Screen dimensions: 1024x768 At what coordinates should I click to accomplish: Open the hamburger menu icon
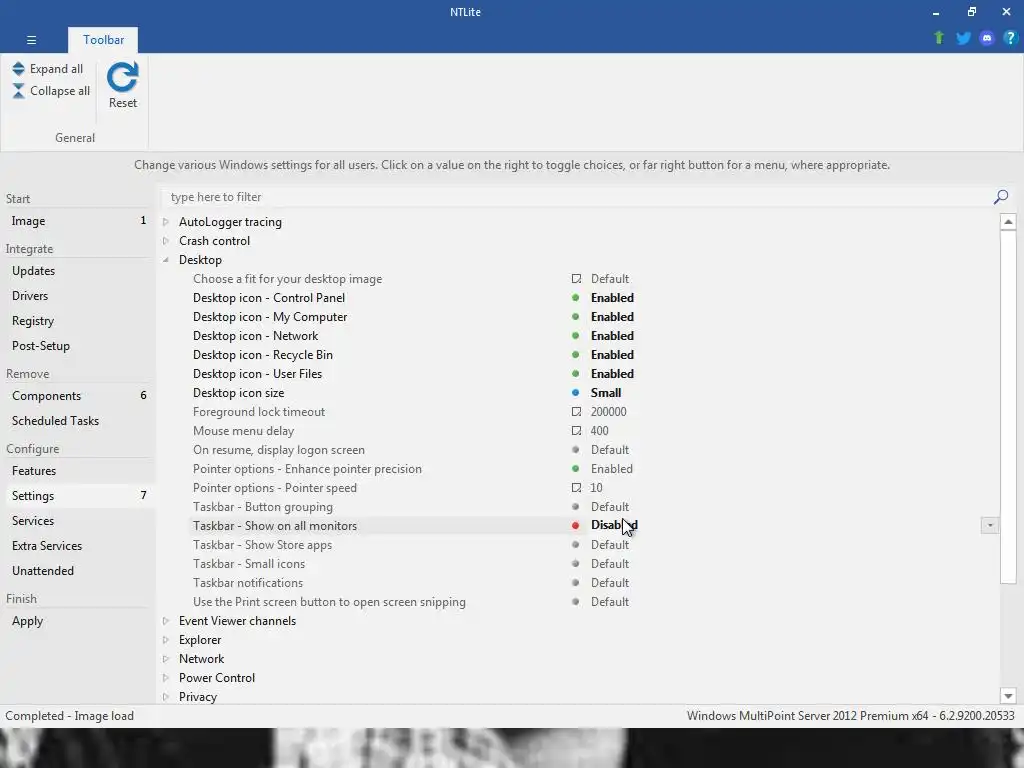[x=31, y=40]
